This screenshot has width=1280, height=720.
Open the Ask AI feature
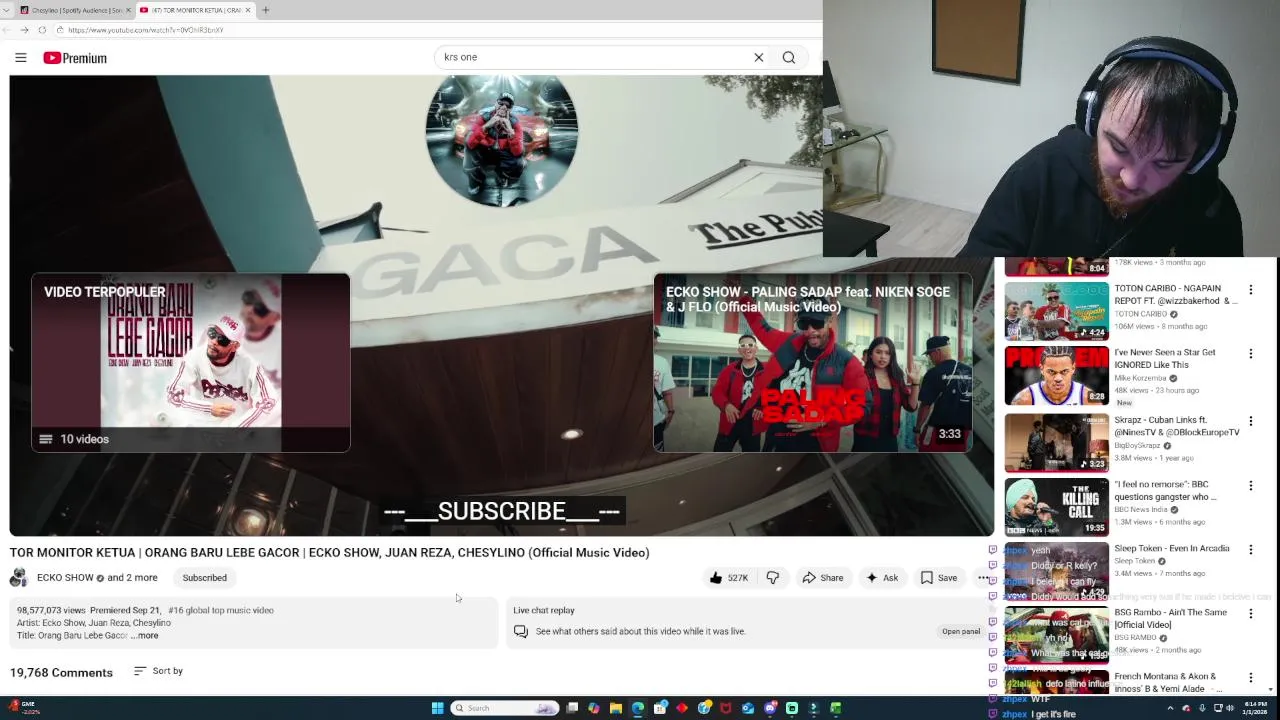pyautogui.click(x=882, y=578)
